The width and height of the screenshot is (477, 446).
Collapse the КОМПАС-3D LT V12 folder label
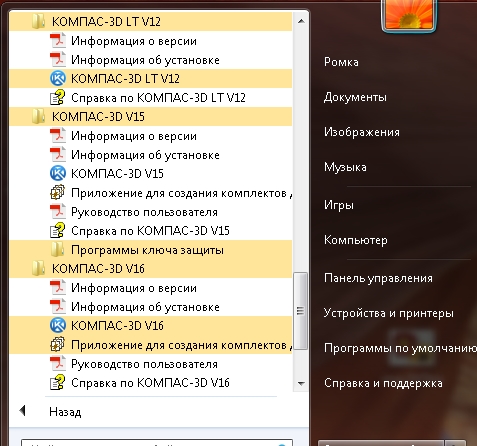(x=106, y=22)
